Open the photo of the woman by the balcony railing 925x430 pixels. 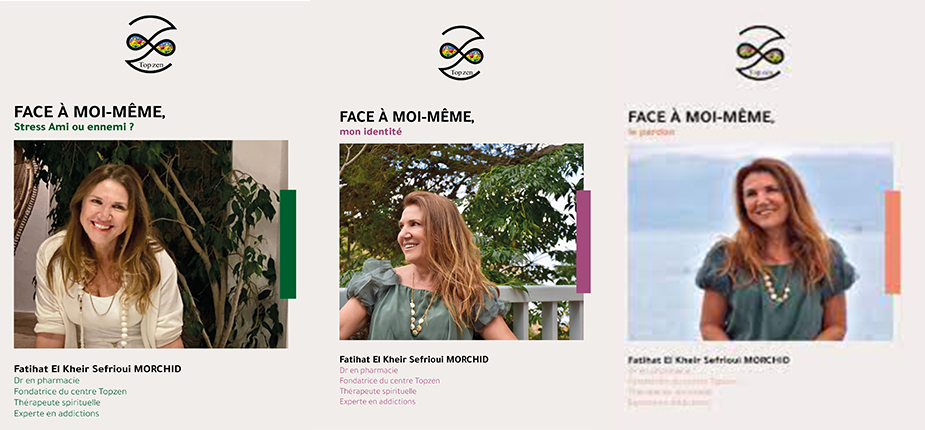[x=461, y=241]
